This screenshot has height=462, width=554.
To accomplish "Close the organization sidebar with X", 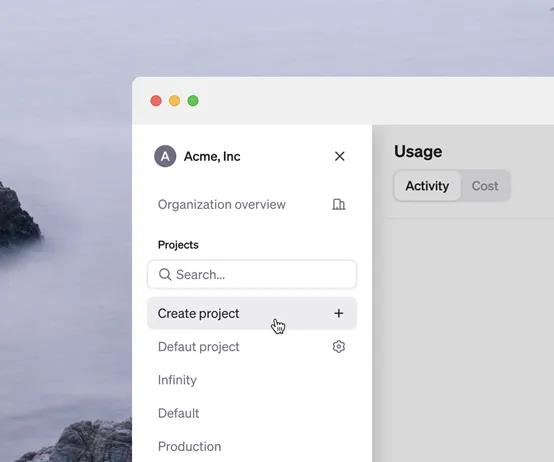I will coord(340,156).
